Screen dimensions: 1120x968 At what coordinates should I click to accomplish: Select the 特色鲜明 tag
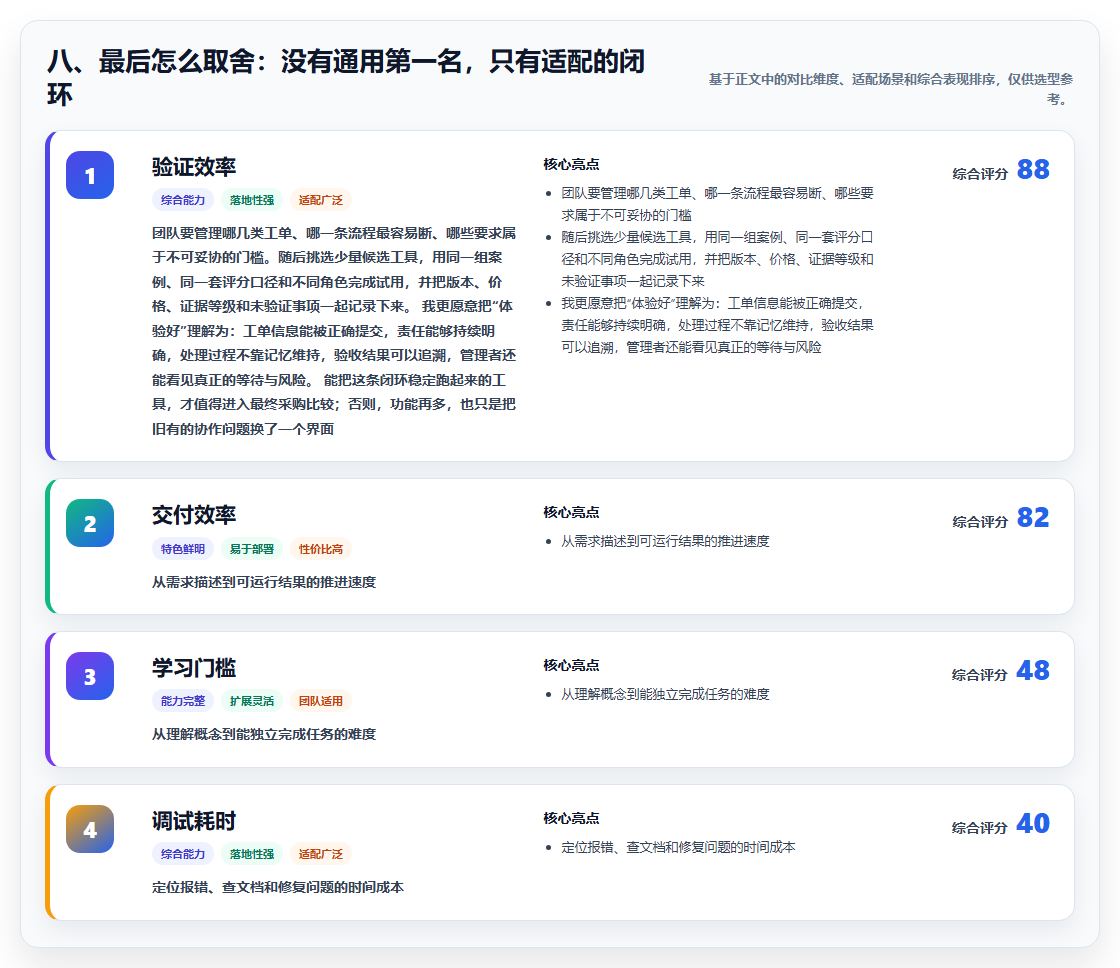click(183, 549)
